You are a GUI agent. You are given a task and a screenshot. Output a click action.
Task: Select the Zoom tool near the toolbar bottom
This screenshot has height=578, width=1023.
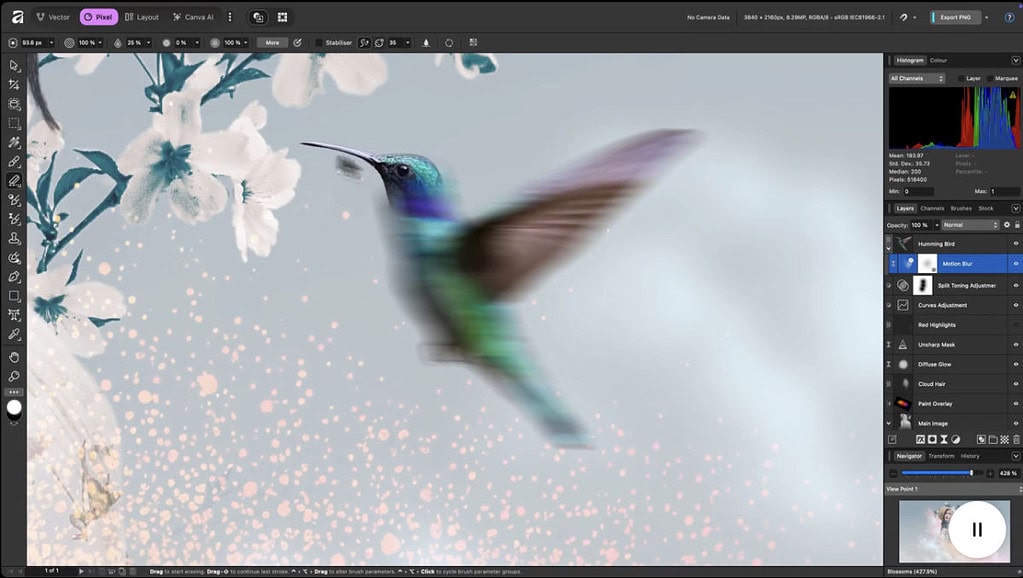pos(13,376)
